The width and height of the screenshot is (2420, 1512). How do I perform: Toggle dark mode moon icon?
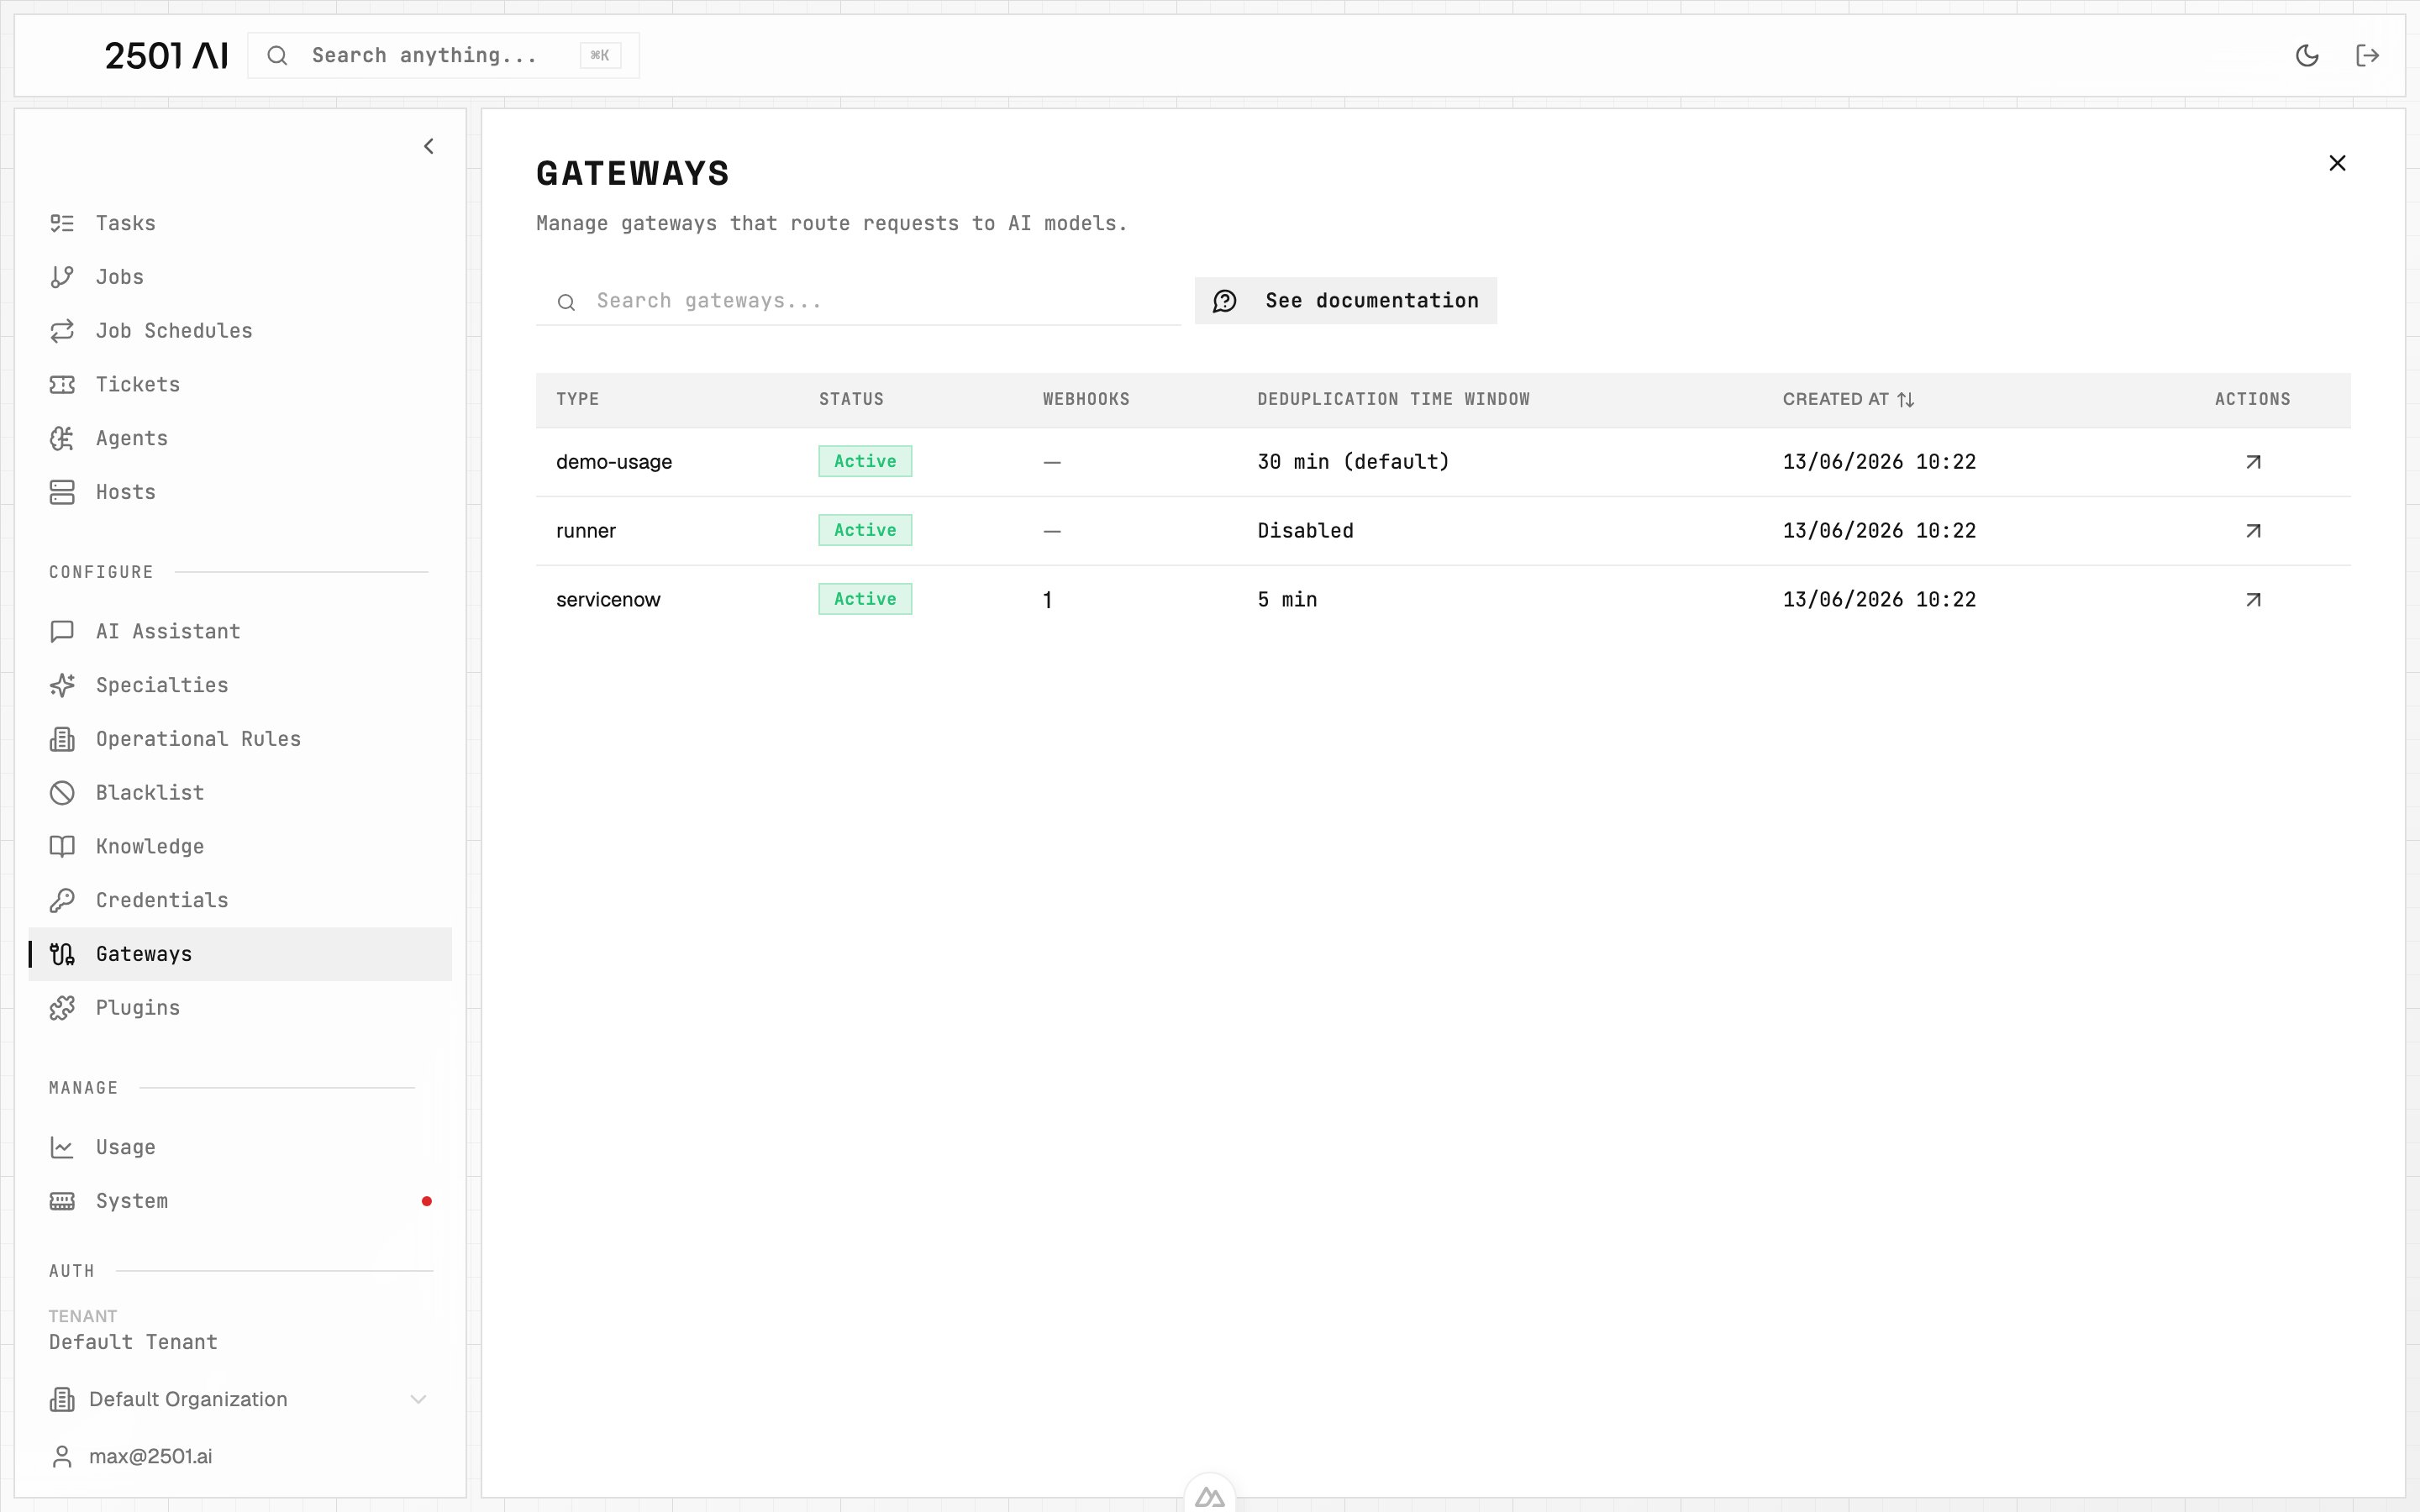pyautogui.click(x=2306, y=55)
